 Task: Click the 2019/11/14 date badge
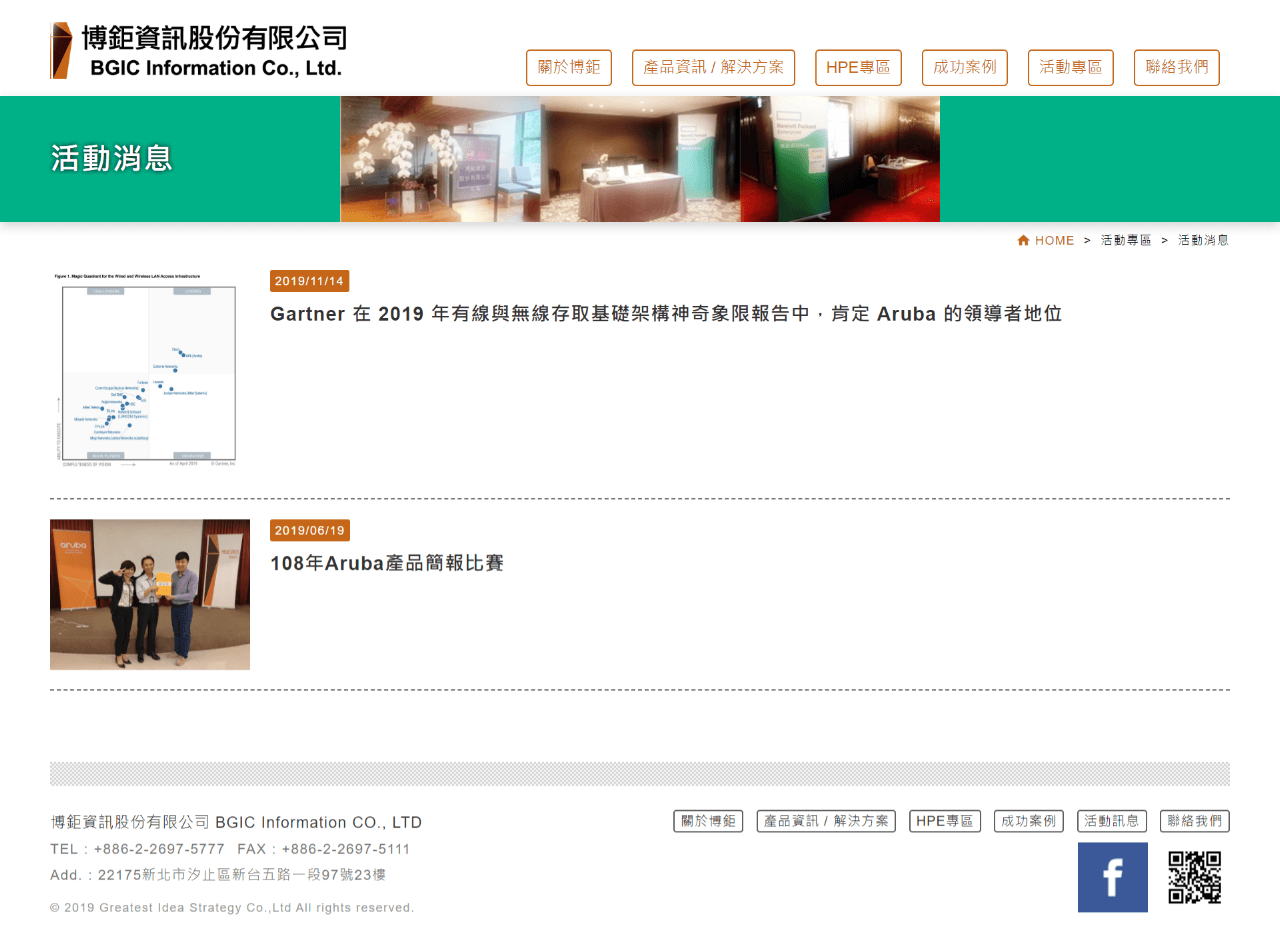click(x=309, y=281)
